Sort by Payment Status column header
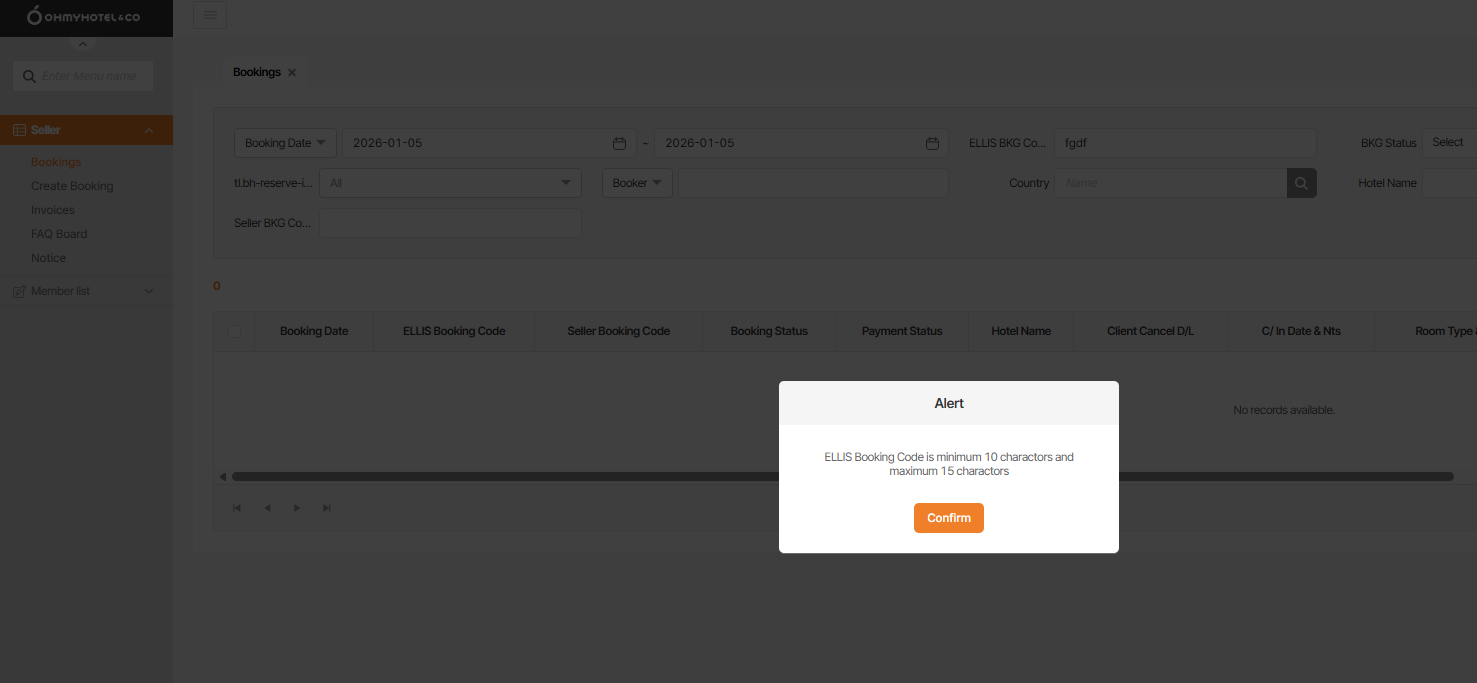1477x683 pixels. point(902,331)
